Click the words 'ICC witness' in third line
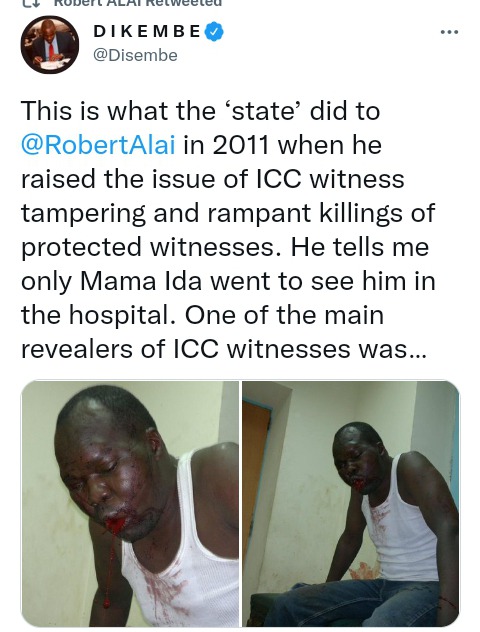The image size is (480, 632). (x=330, y=179)
